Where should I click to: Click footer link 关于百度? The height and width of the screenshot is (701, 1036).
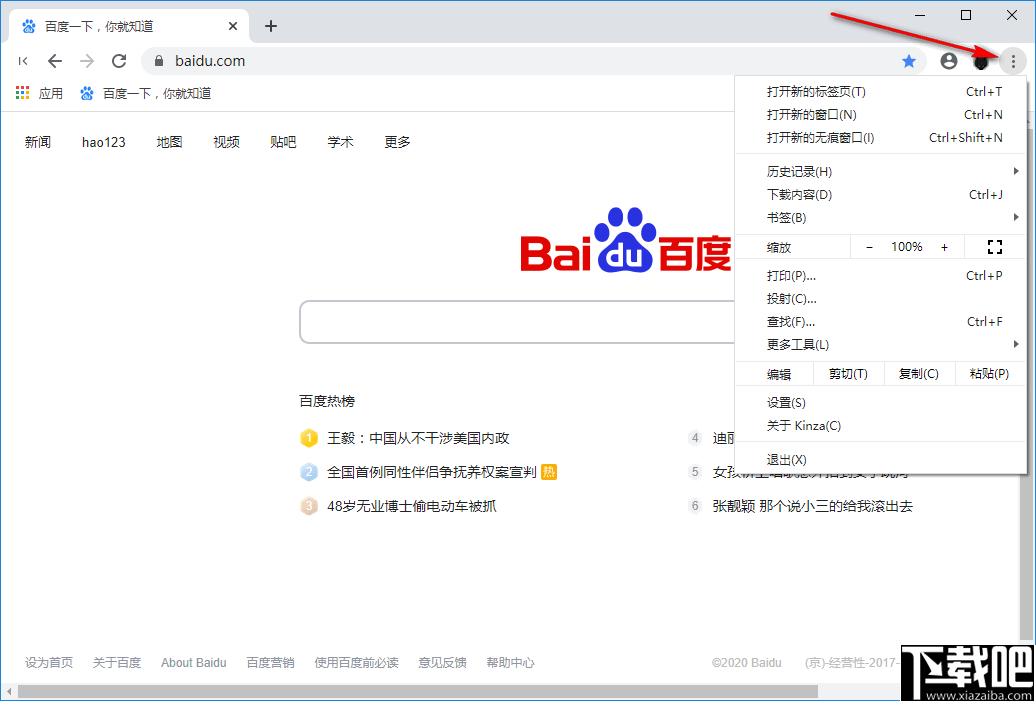pos(117,663)
